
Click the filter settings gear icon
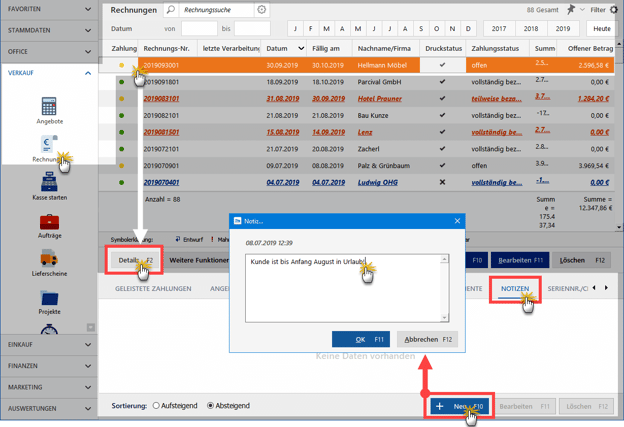(x=614, y=10)
